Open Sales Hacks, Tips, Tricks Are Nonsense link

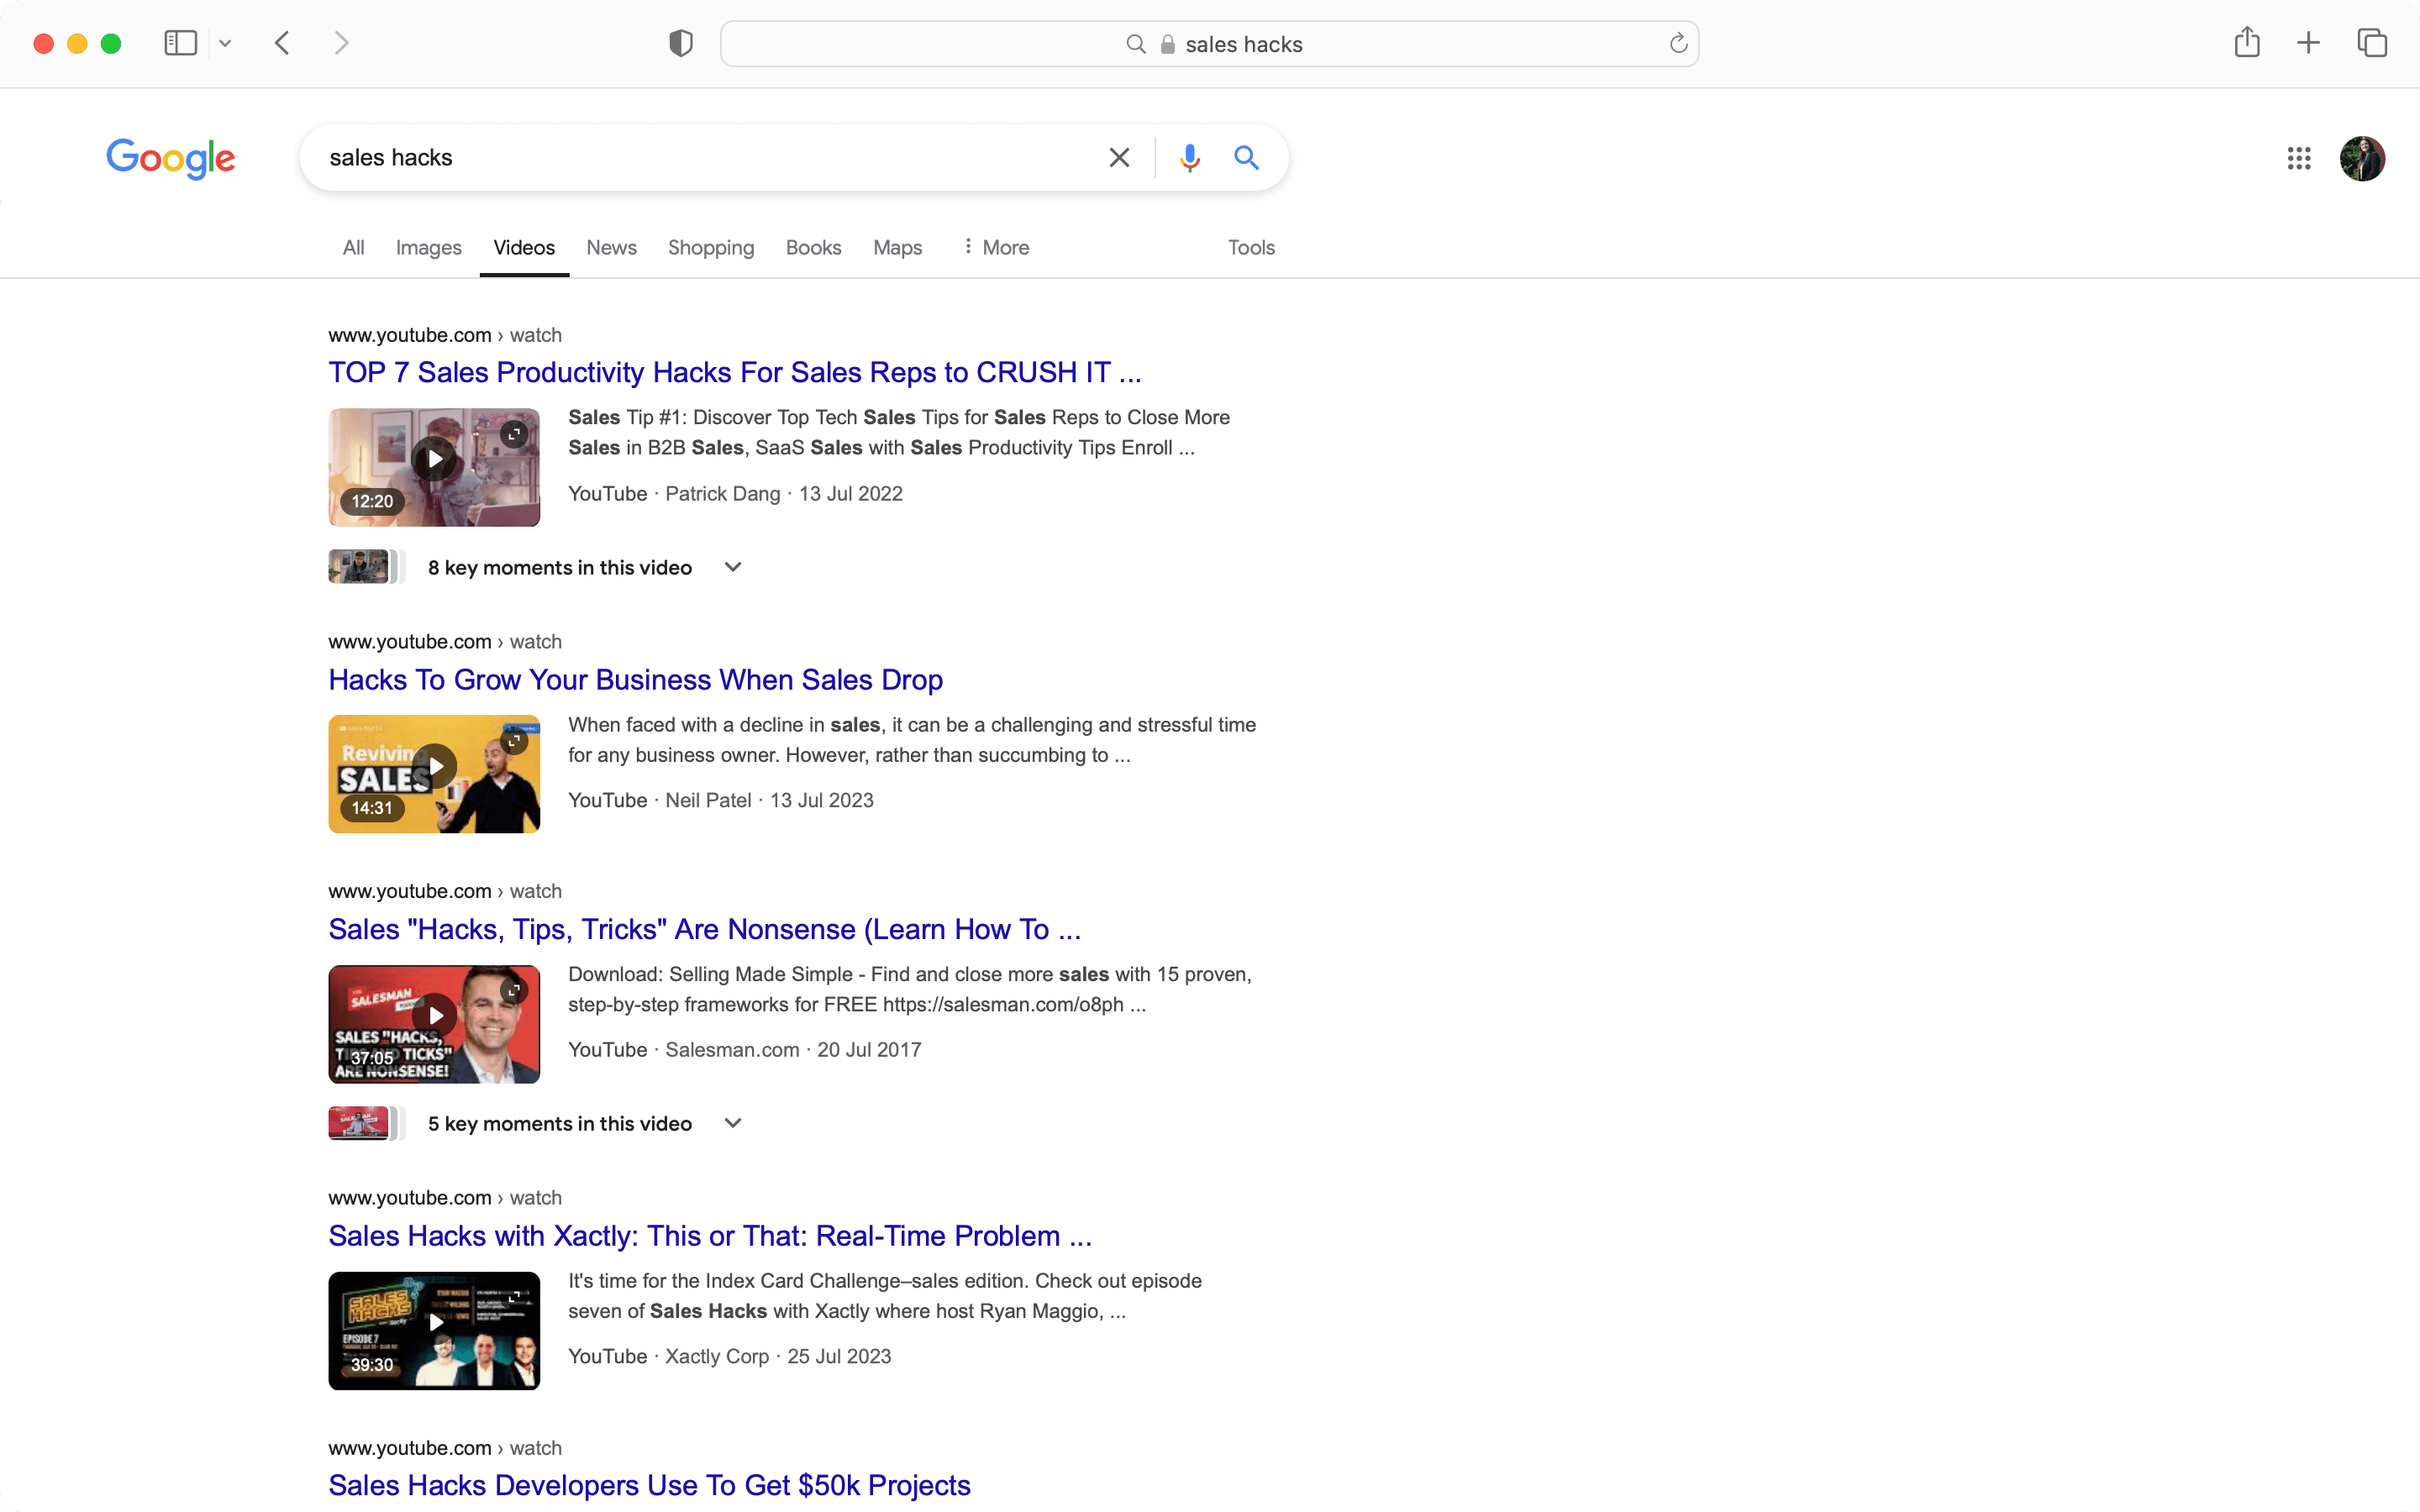tap(704, 929)
